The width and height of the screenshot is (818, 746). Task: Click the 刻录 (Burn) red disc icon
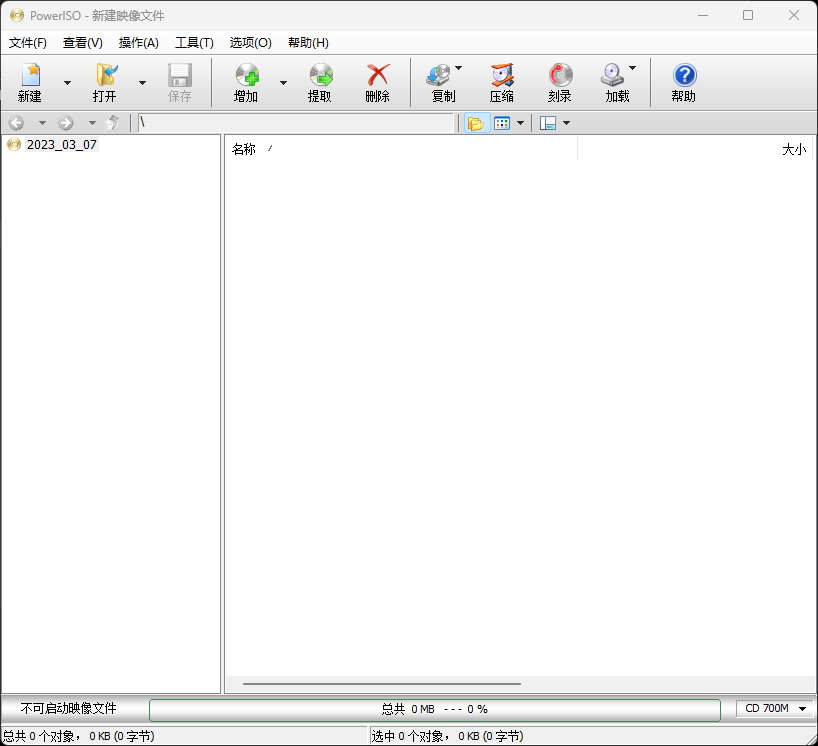click(561, 75)
